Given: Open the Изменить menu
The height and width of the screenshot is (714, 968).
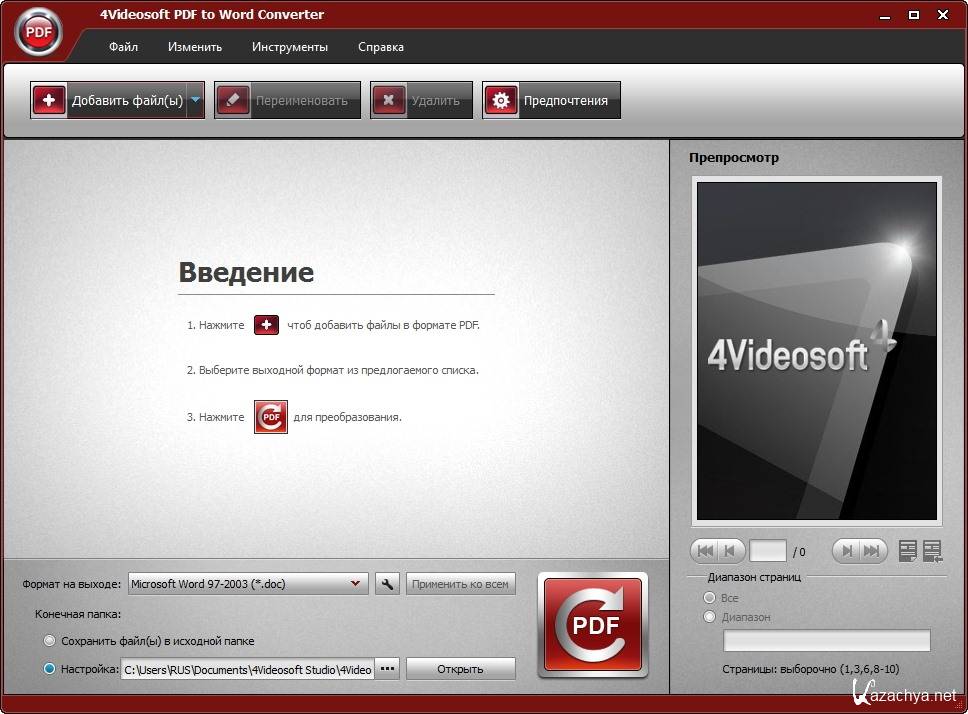Looking at the screenshot, I should pos(195,47).
